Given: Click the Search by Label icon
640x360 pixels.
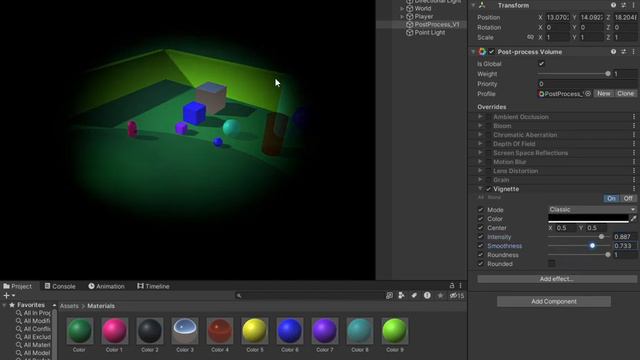Looking at the screenshot, I should [x=414, y=296].
